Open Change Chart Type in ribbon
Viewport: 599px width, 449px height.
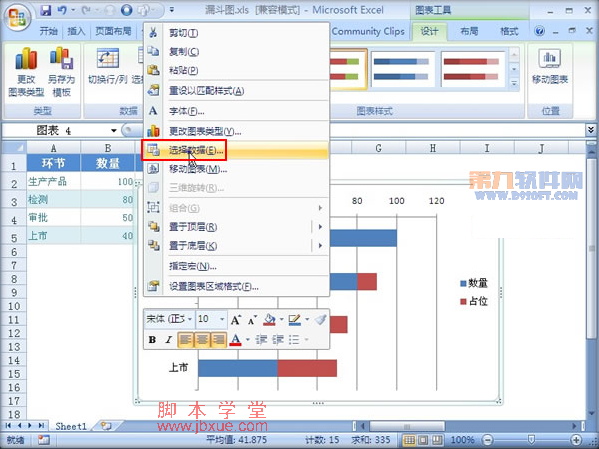coord(26,73)
